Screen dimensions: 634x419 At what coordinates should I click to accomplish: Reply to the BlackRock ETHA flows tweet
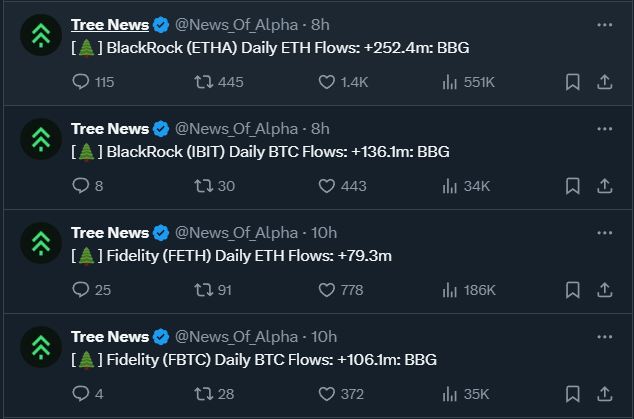click(x=93, y=82)
